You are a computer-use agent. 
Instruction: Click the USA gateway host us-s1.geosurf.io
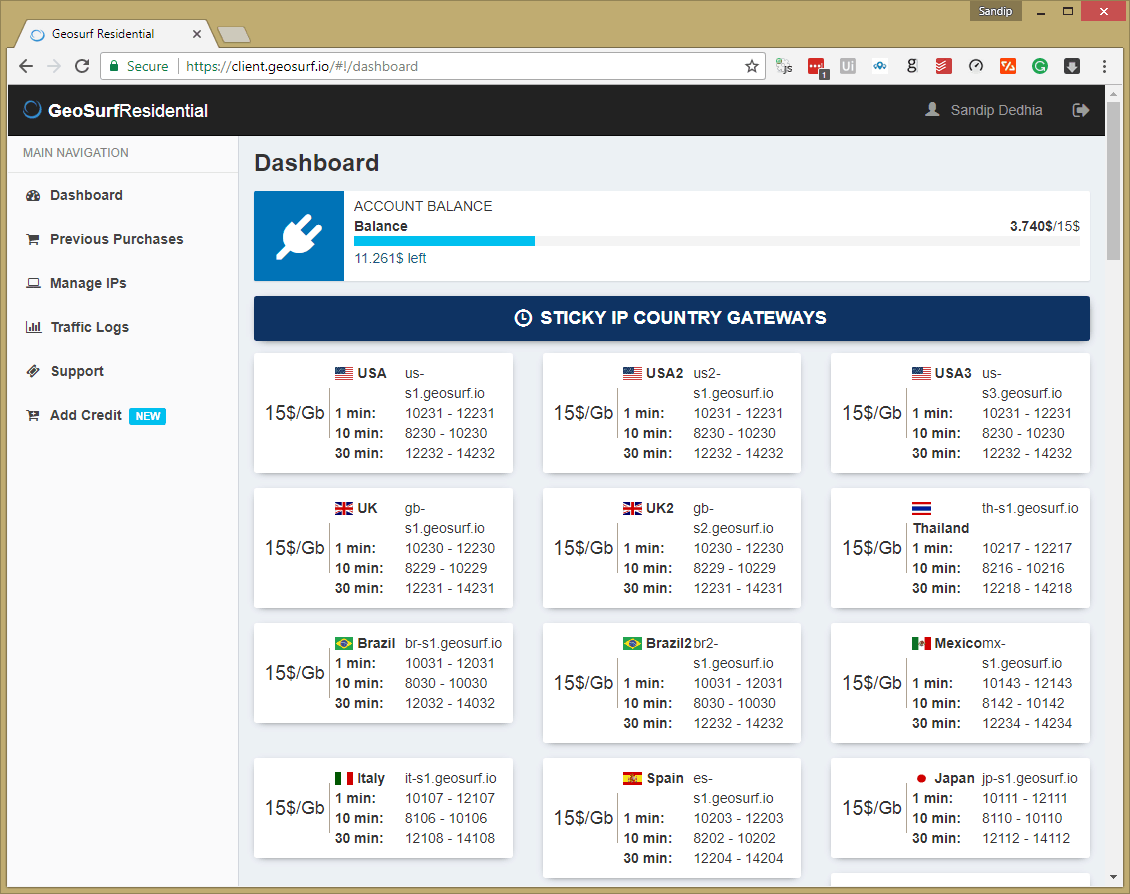(x=445, y=383)
